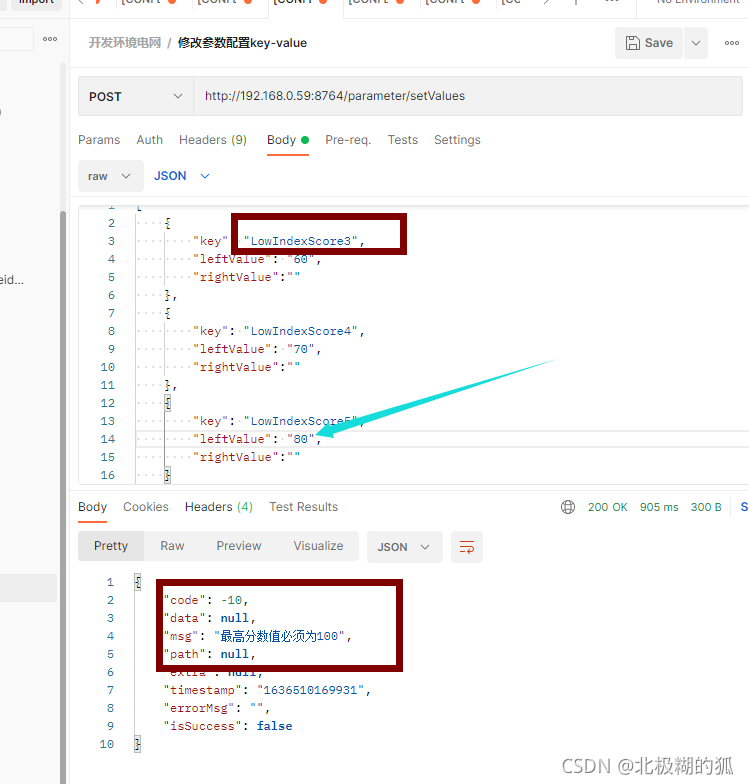This screenshot has width=749, height=784.
Task: Click the globe network info icon
Action: [568, 507]
